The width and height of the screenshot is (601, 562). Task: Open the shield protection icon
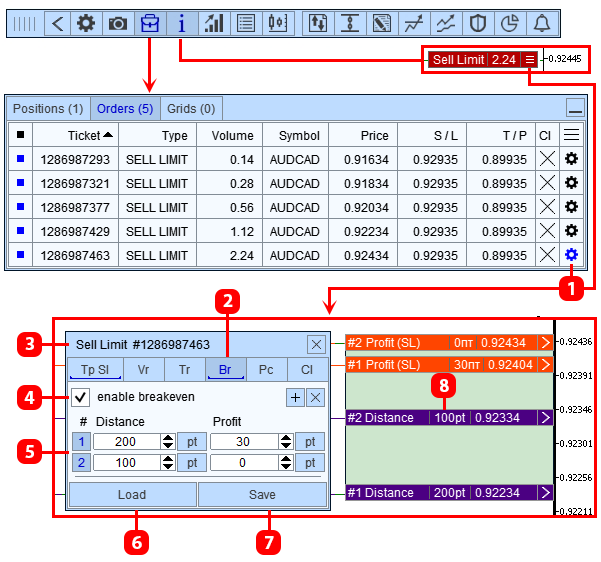point(478,24)
